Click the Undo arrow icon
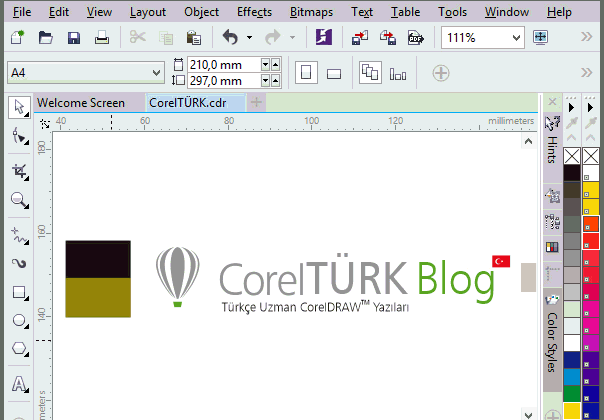Image resolution: width=604 pixels, height=420 pixels. point(230,37)
